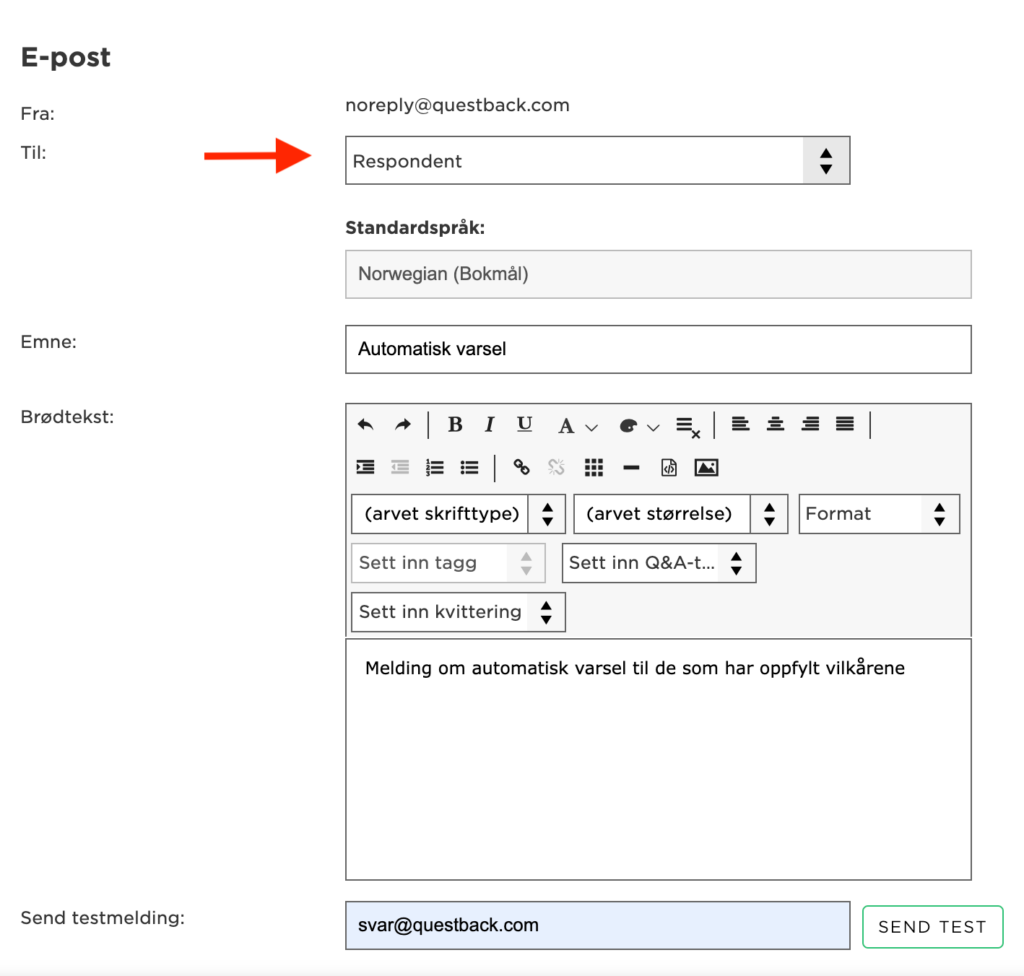Insert a bulleted list
Image resolution: width=1024 pixels, height=976 pixels.
[469, 467]
